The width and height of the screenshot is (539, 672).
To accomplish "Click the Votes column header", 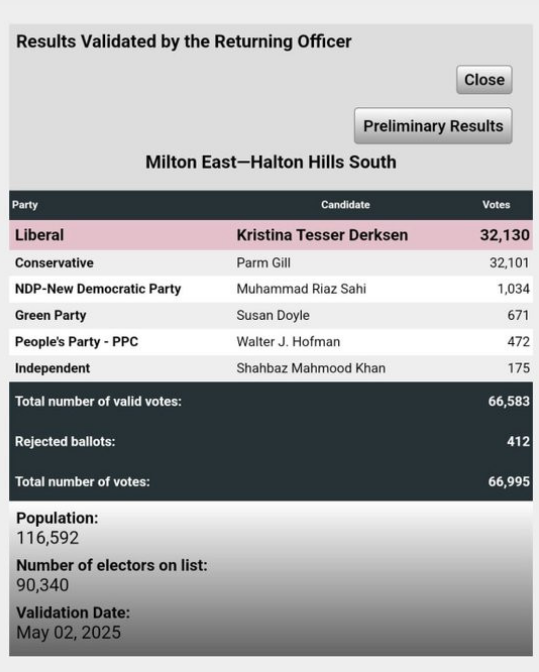I will [496, 205].
